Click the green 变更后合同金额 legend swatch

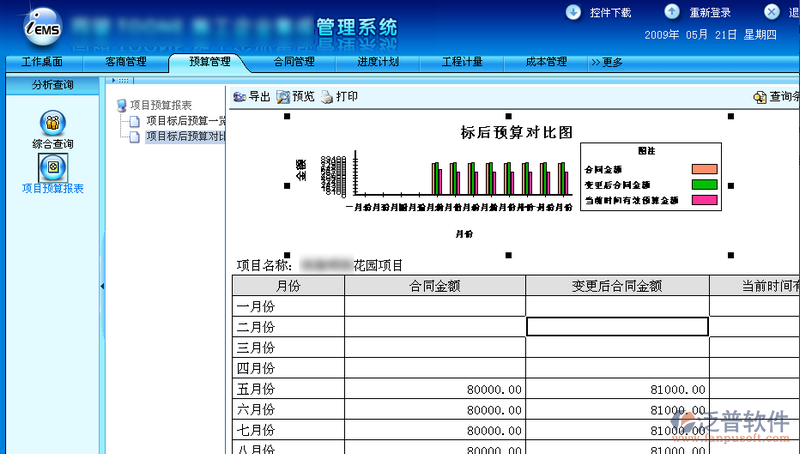[x=705, y=185]
